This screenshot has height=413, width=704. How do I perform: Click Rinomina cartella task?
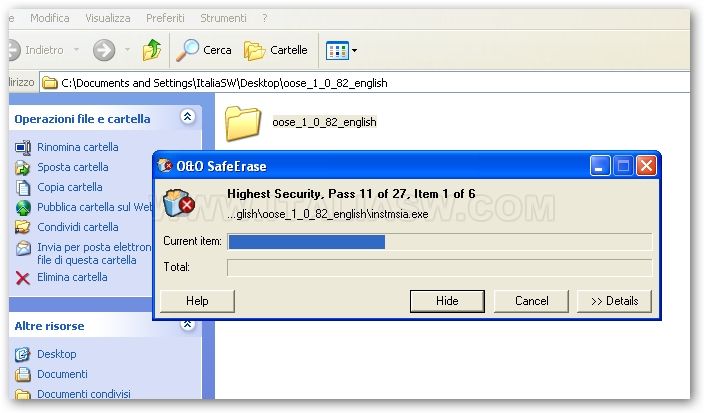pos(78,147)
